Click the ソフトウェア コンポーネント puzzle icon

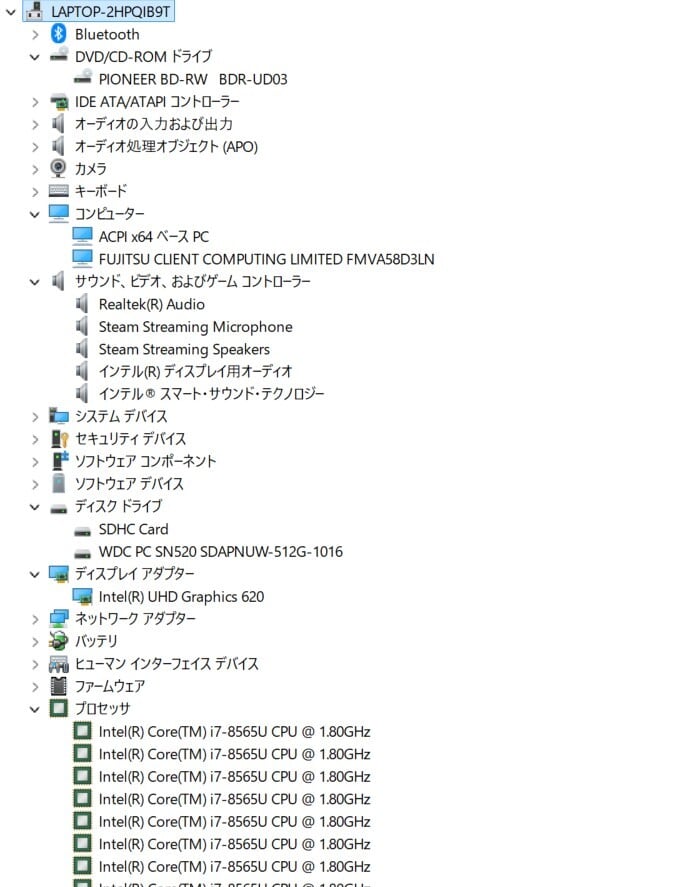60,460
